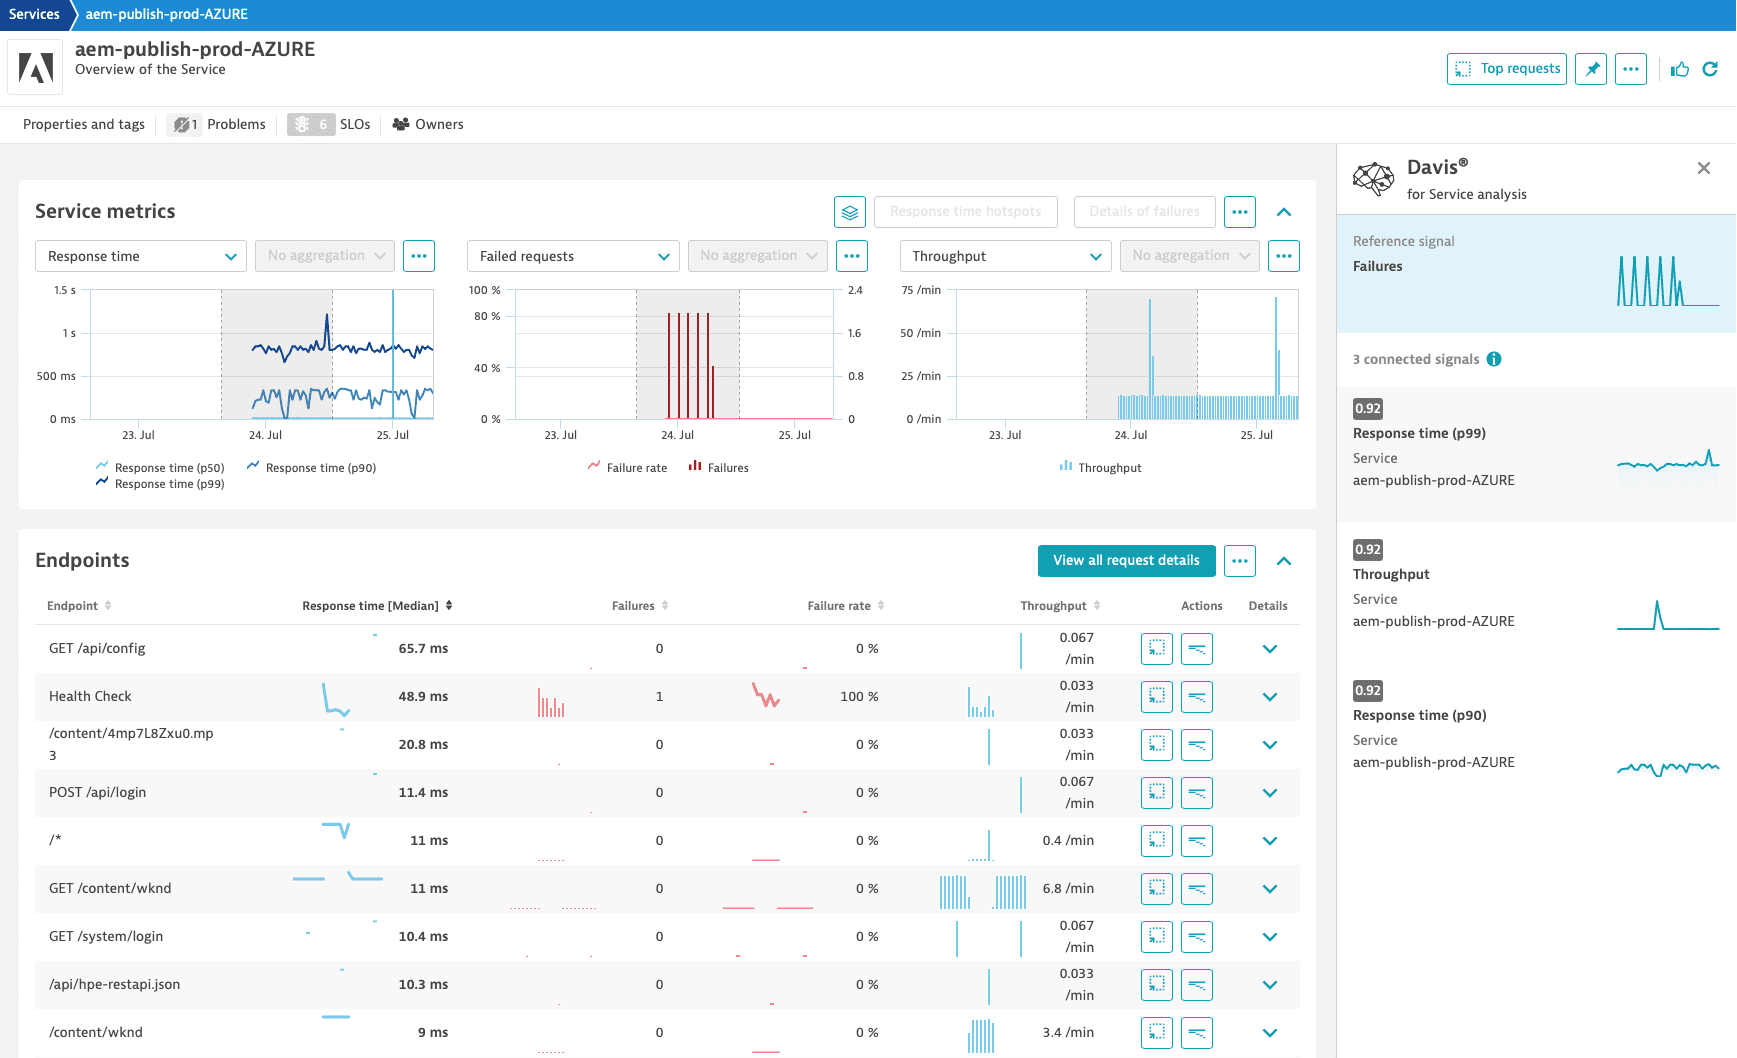Image resolution: width=1737 pixels, height=1058 pixels.
Task: Go to Services breadcrumb
Action: coord(34,14)
